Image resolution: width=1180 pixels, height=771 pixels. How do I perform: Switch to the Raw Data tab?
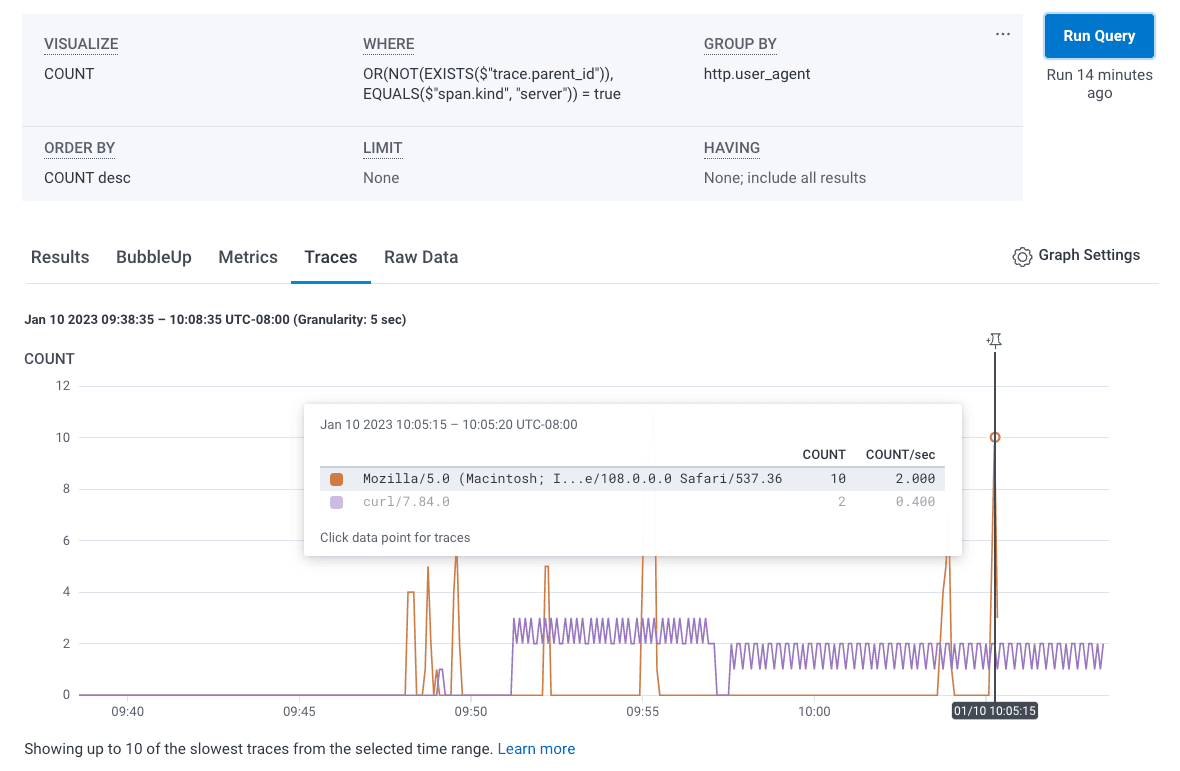420,257
